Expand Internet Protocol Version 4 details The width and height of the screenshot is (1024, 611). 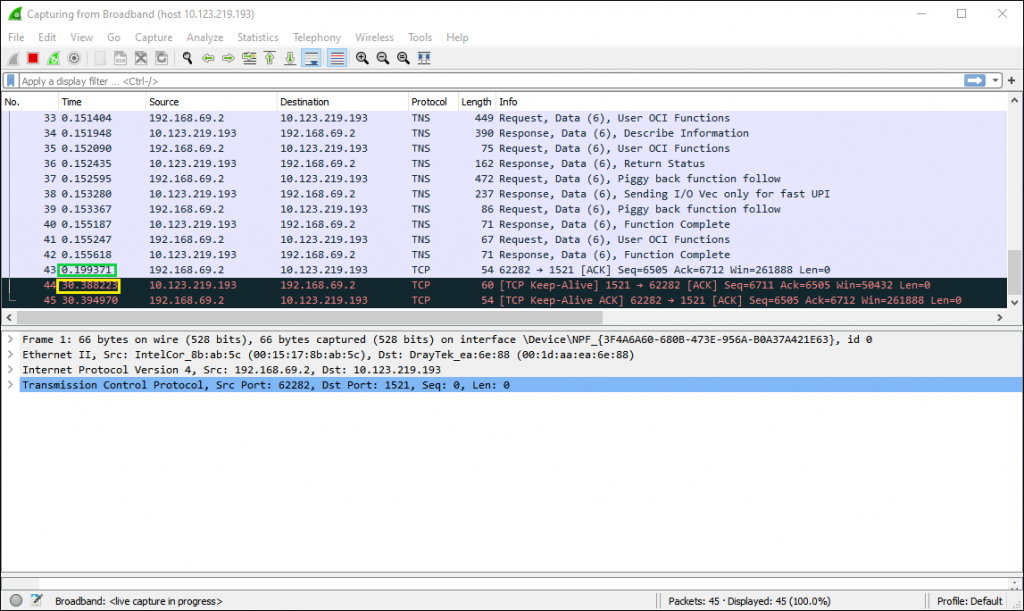[10, 370]
